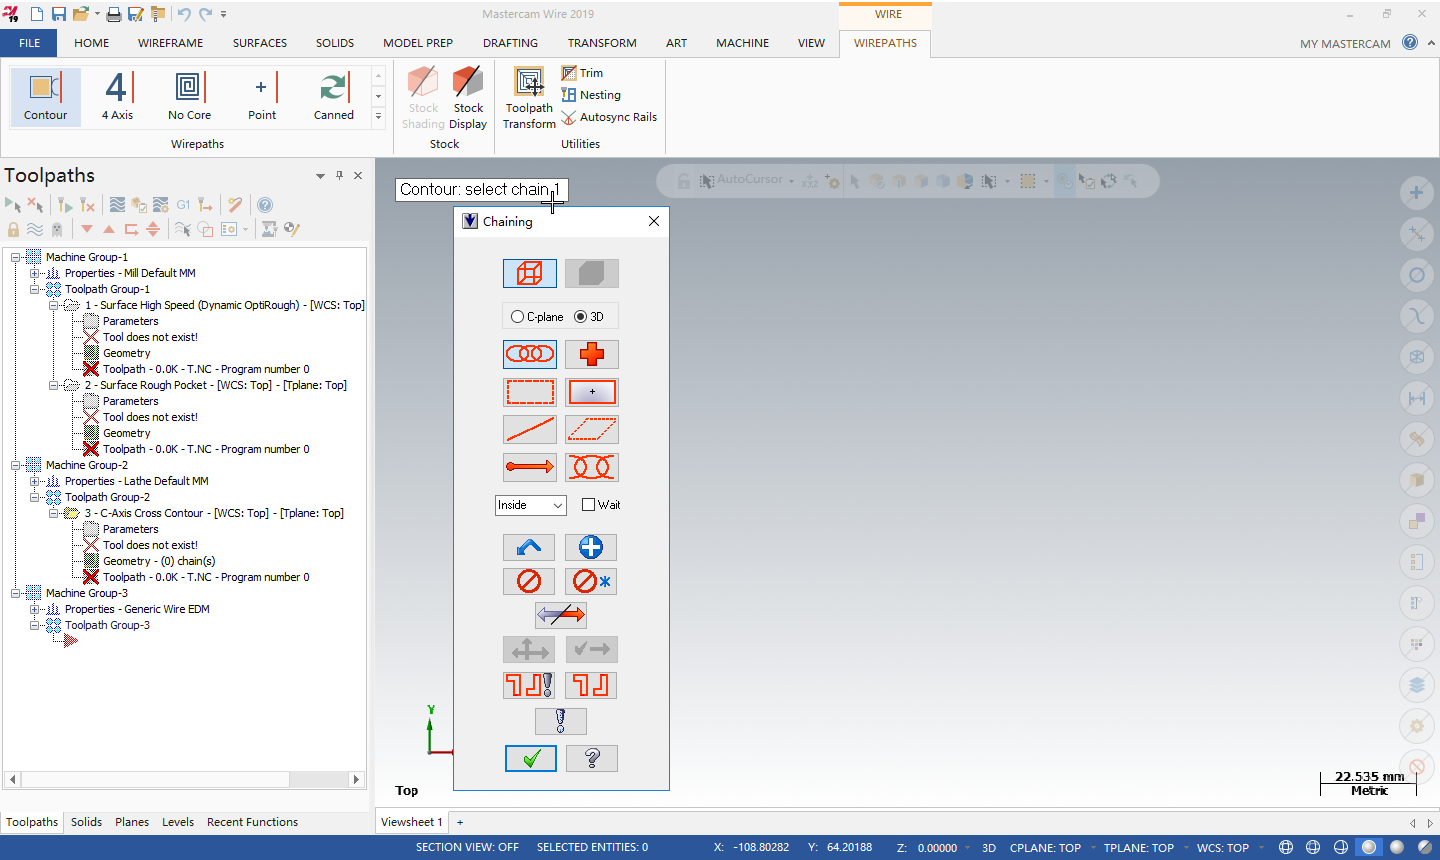Click the undo icon in quick access toolbar
Screen dimensions: 1440x860
(184, 14)
